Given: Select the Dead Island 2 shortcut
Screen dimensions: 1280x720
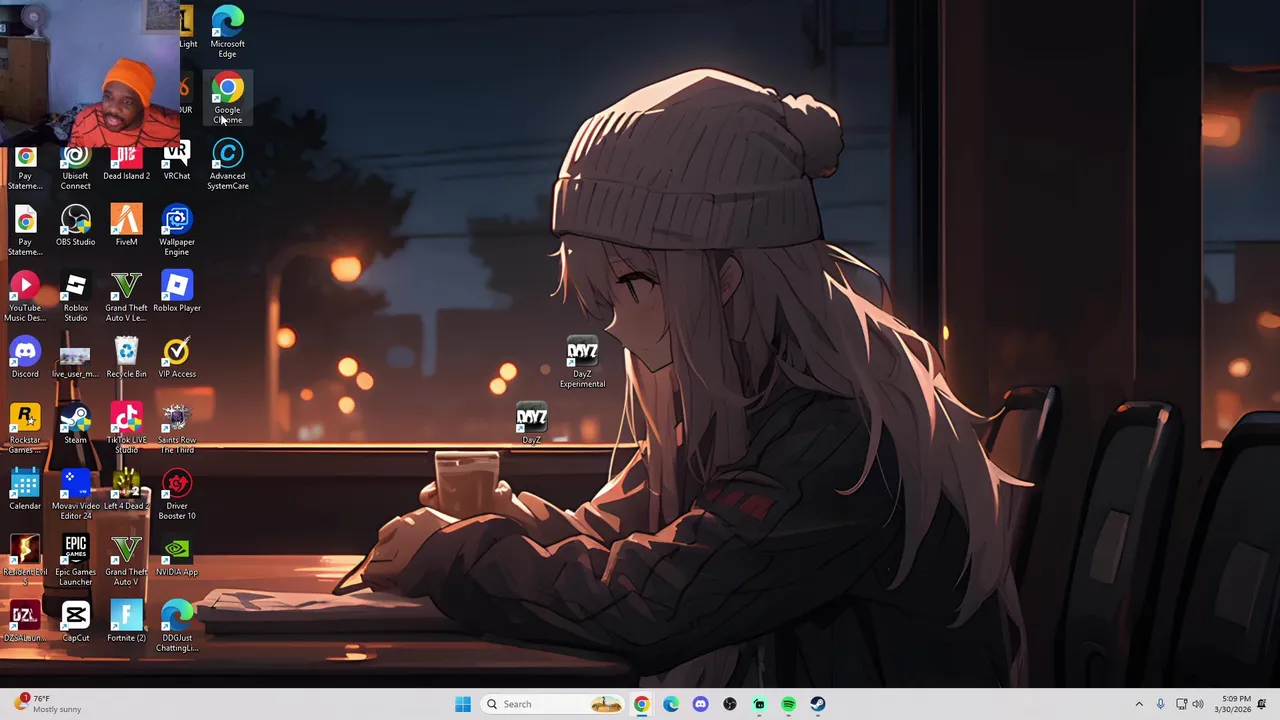Looking at the screenshot, I should [x=126, y=160].
